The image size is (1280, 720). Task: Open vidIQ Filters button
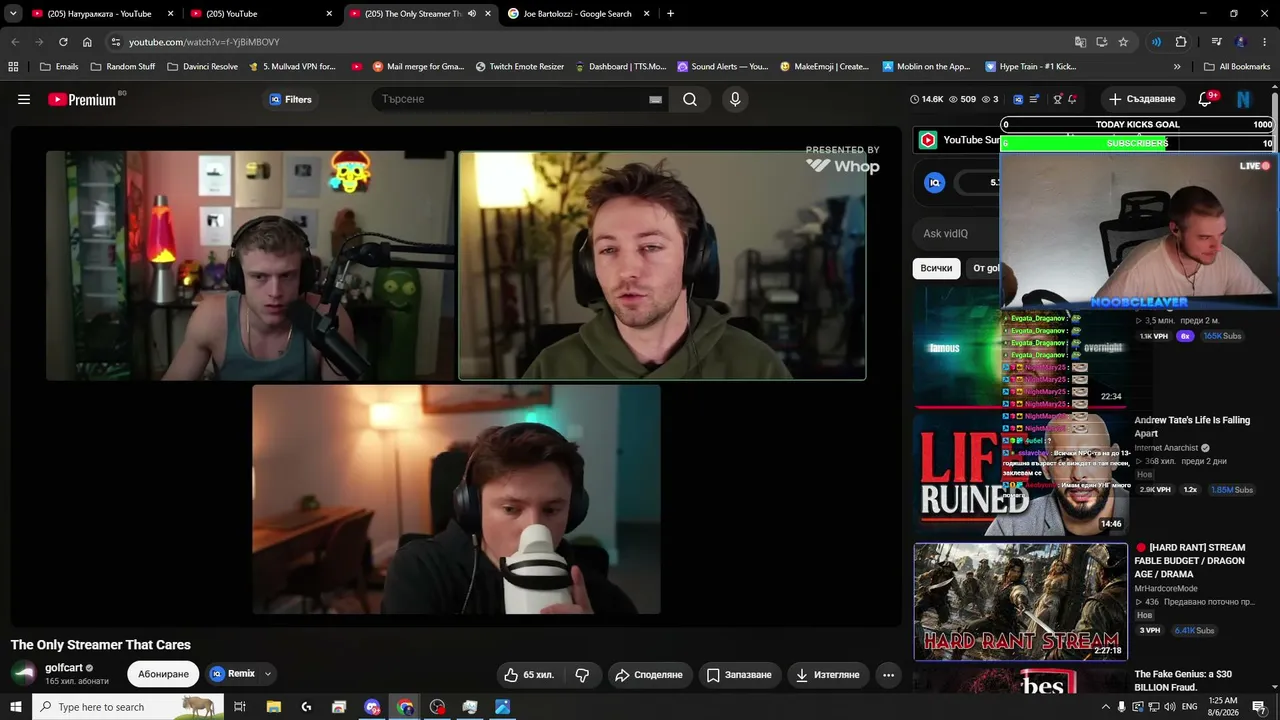tap(290, 99)
